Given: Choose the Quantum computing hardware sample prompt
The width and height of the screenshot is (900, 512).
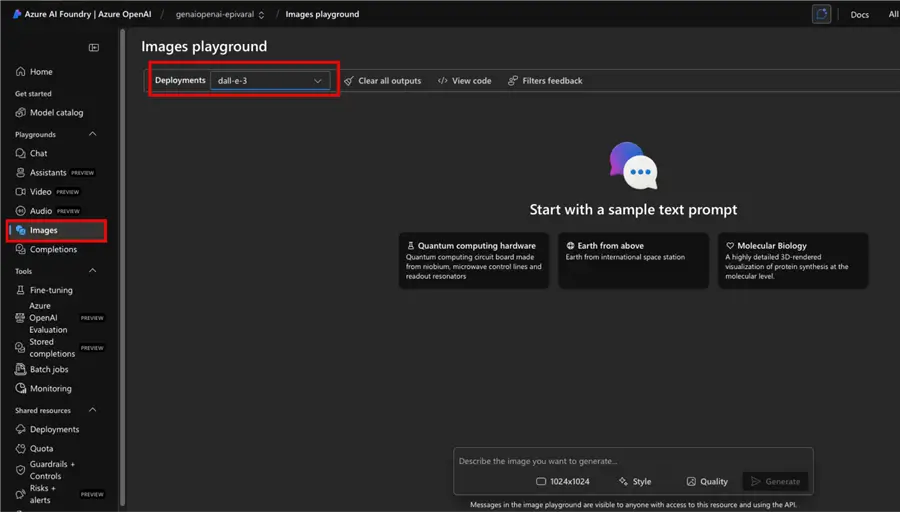Looking at the screenshot, I should pos(473,260).
